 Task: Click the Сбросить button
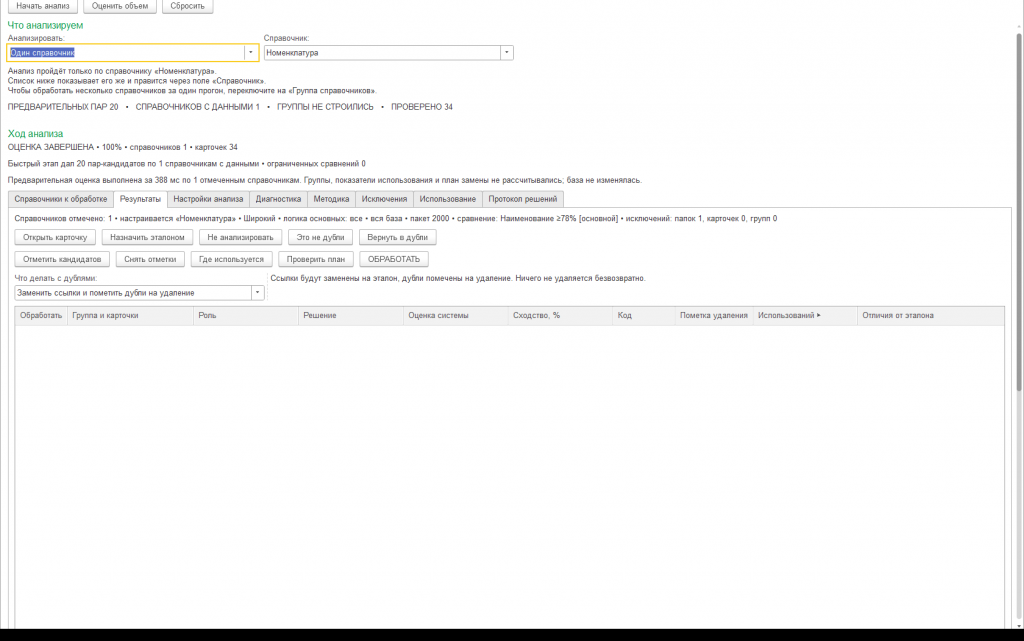[x=187, y=6]
